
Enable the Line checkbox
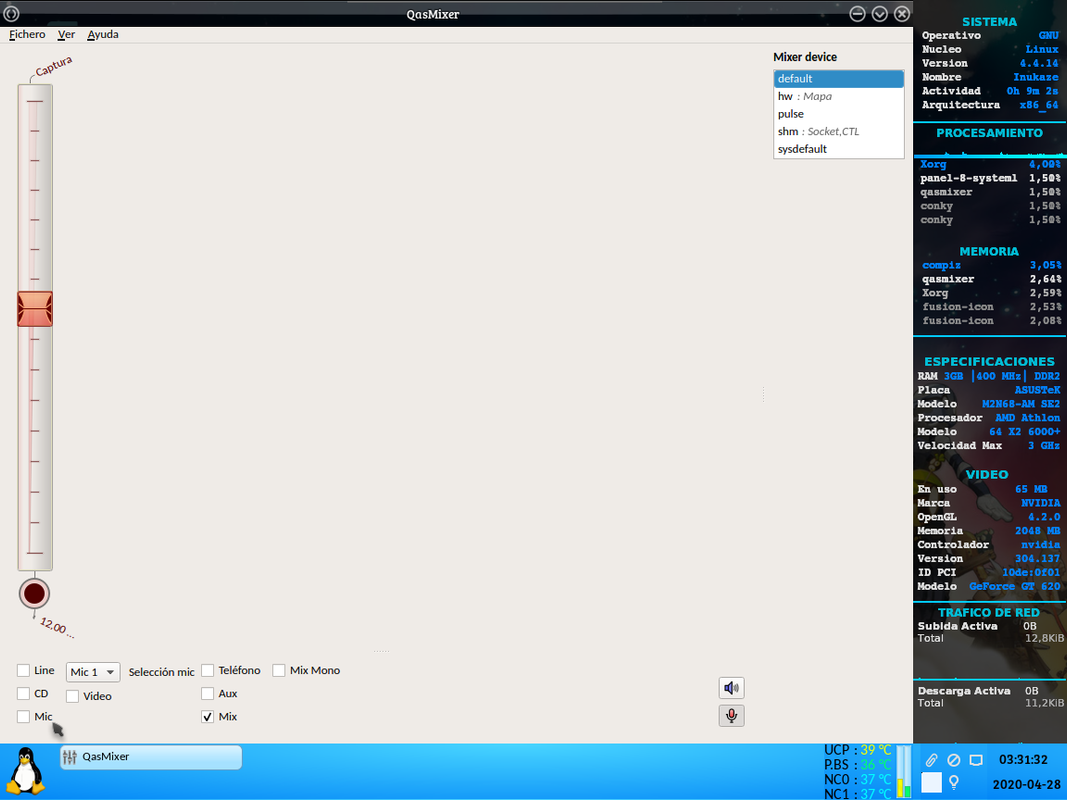(23, 671)
